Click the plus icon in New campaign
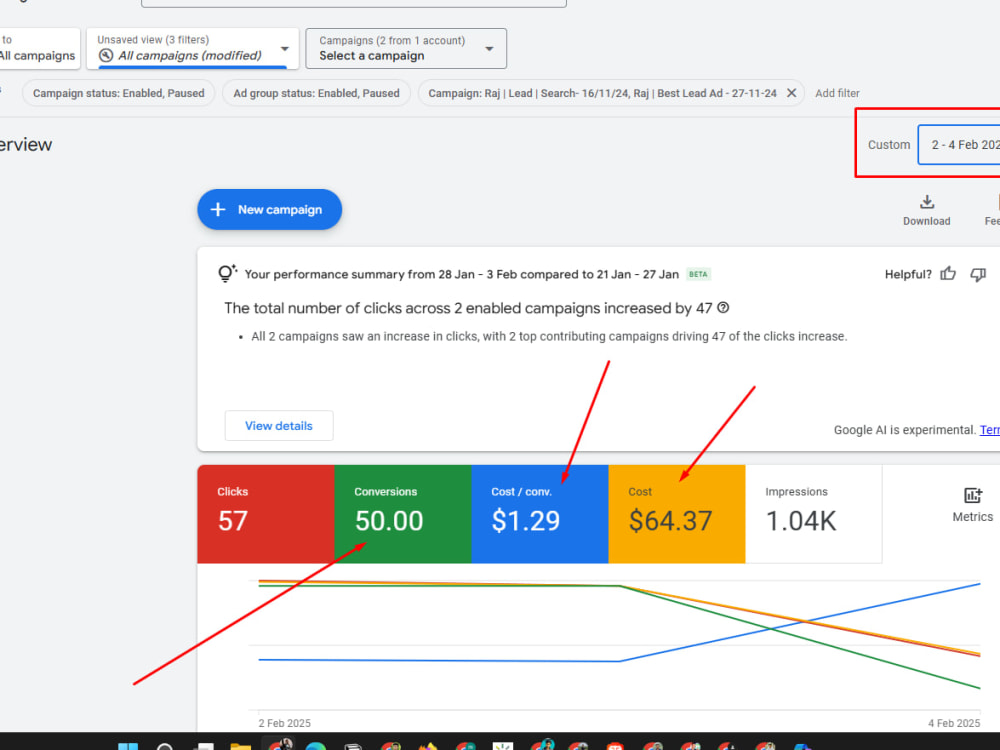1000x750 pixels. coord(218,209)
